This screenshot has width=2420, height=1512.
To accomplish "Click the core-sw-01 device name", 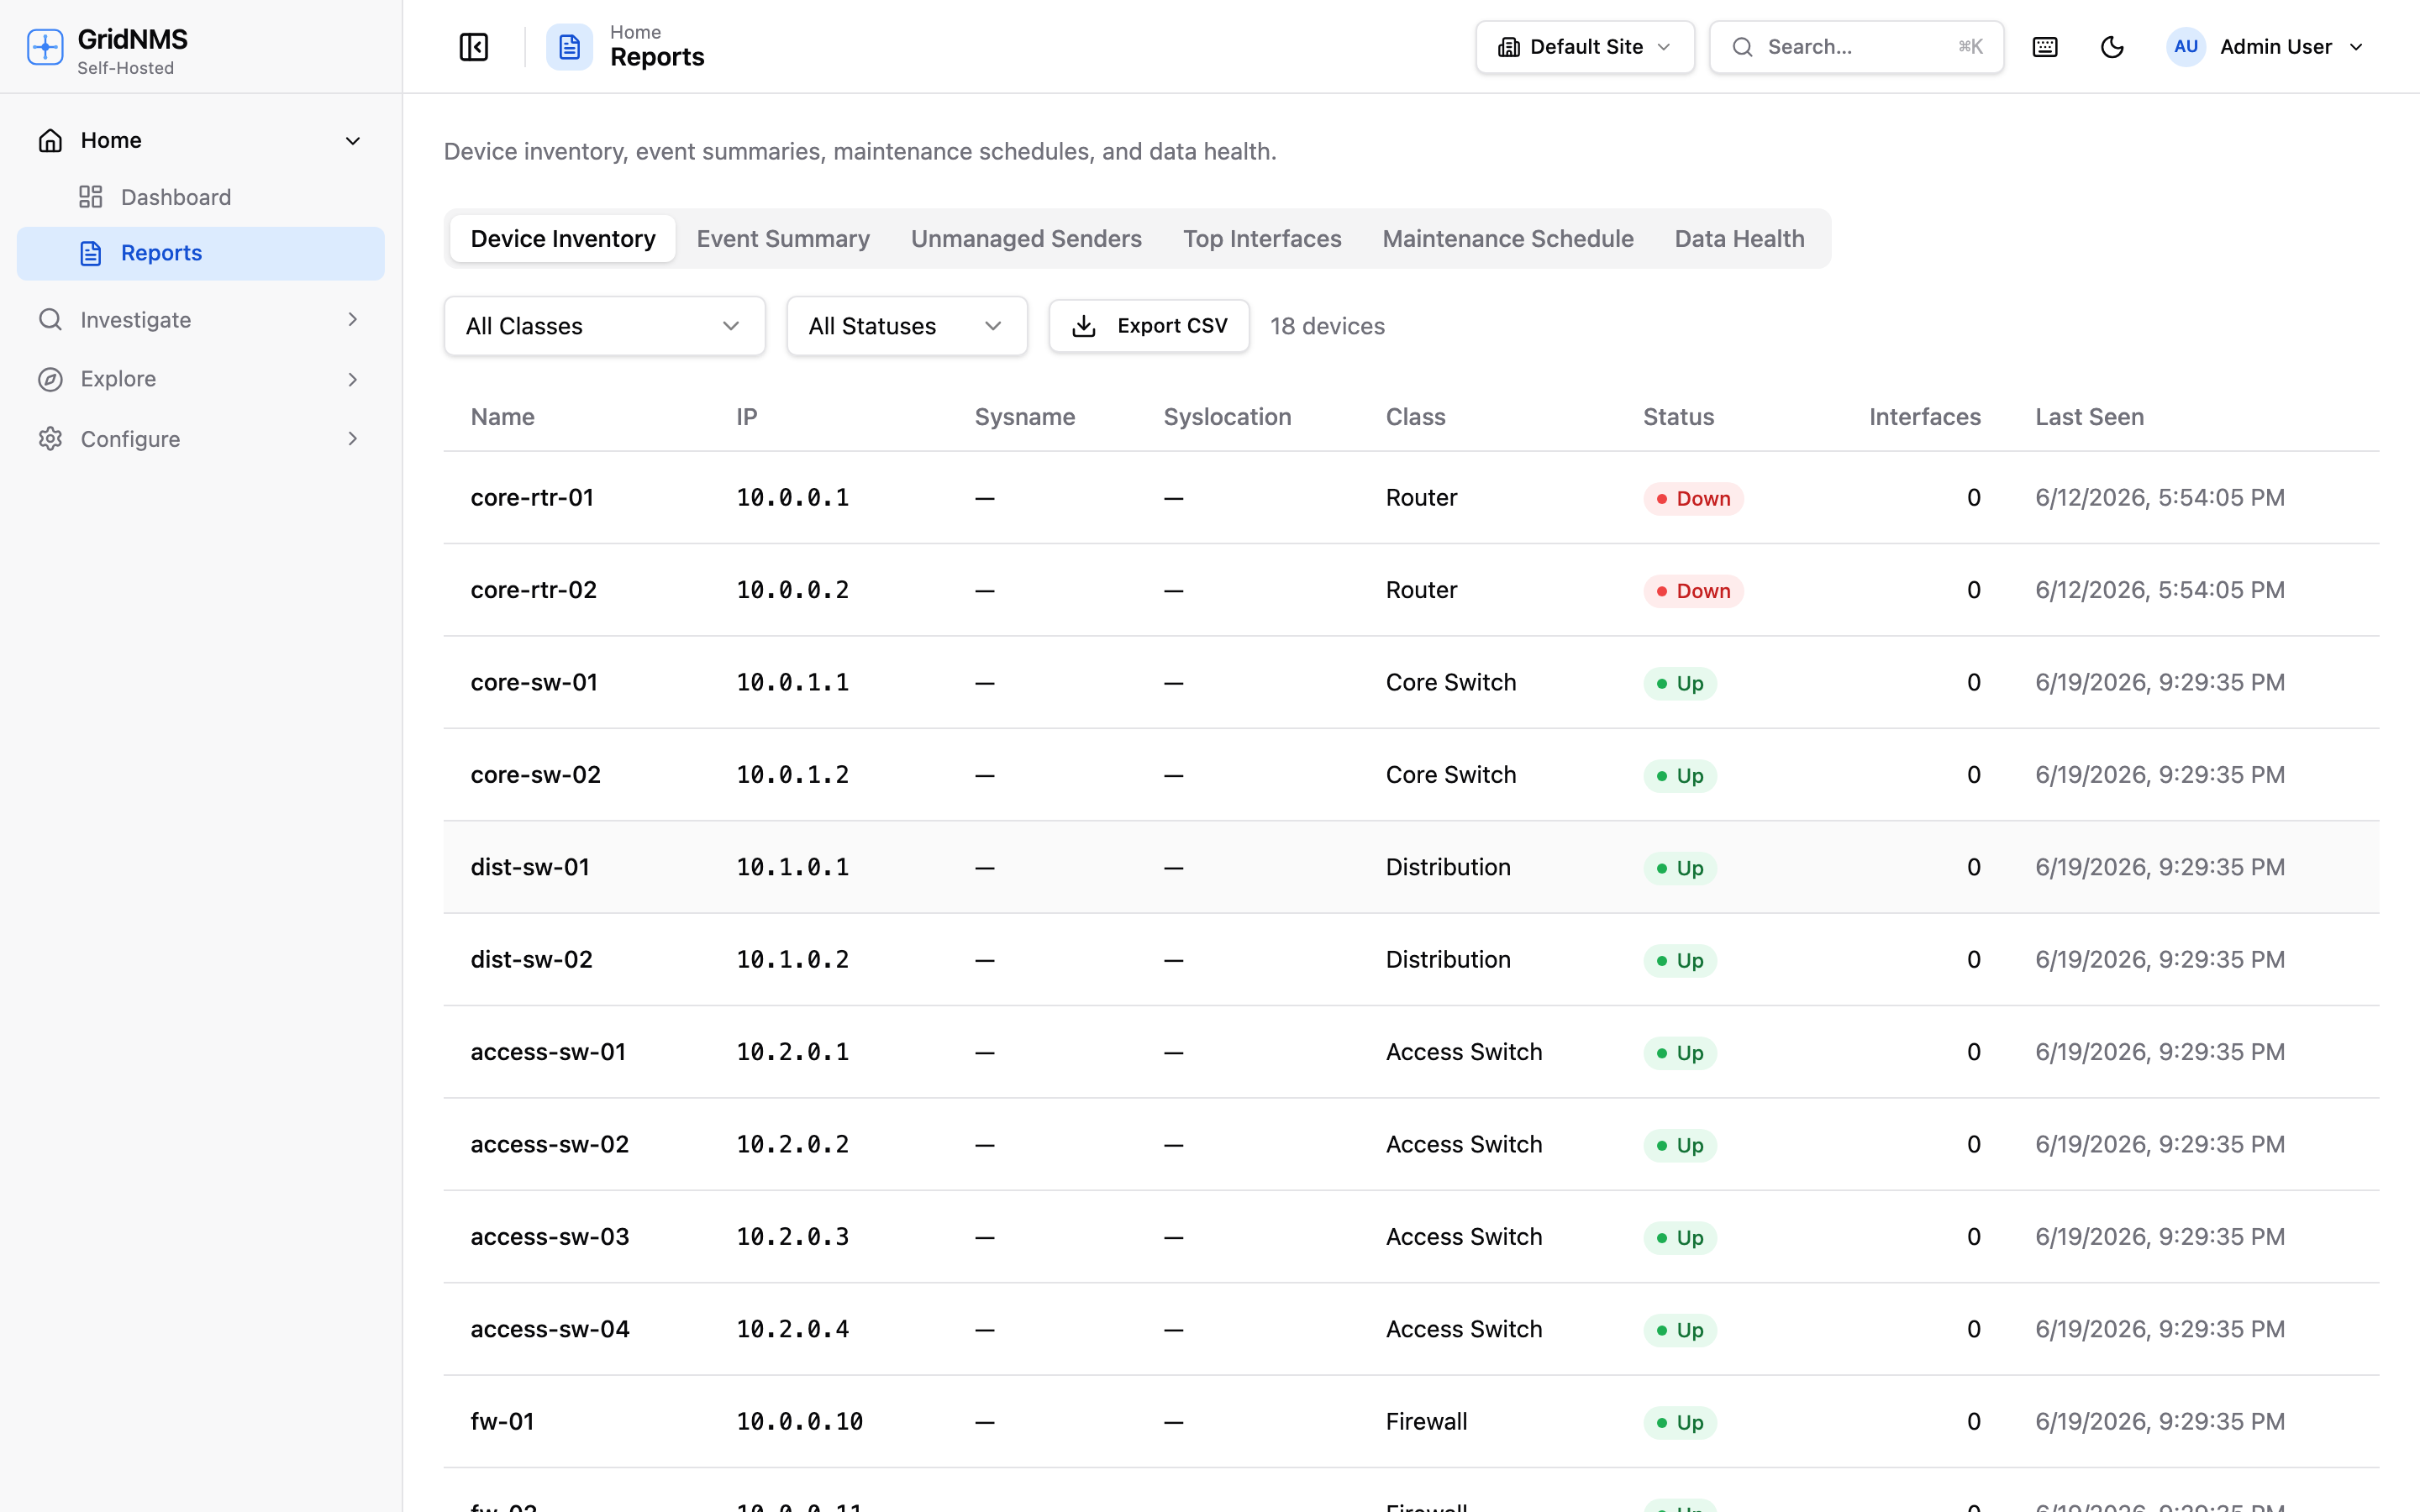I will [x=534, y=683].
